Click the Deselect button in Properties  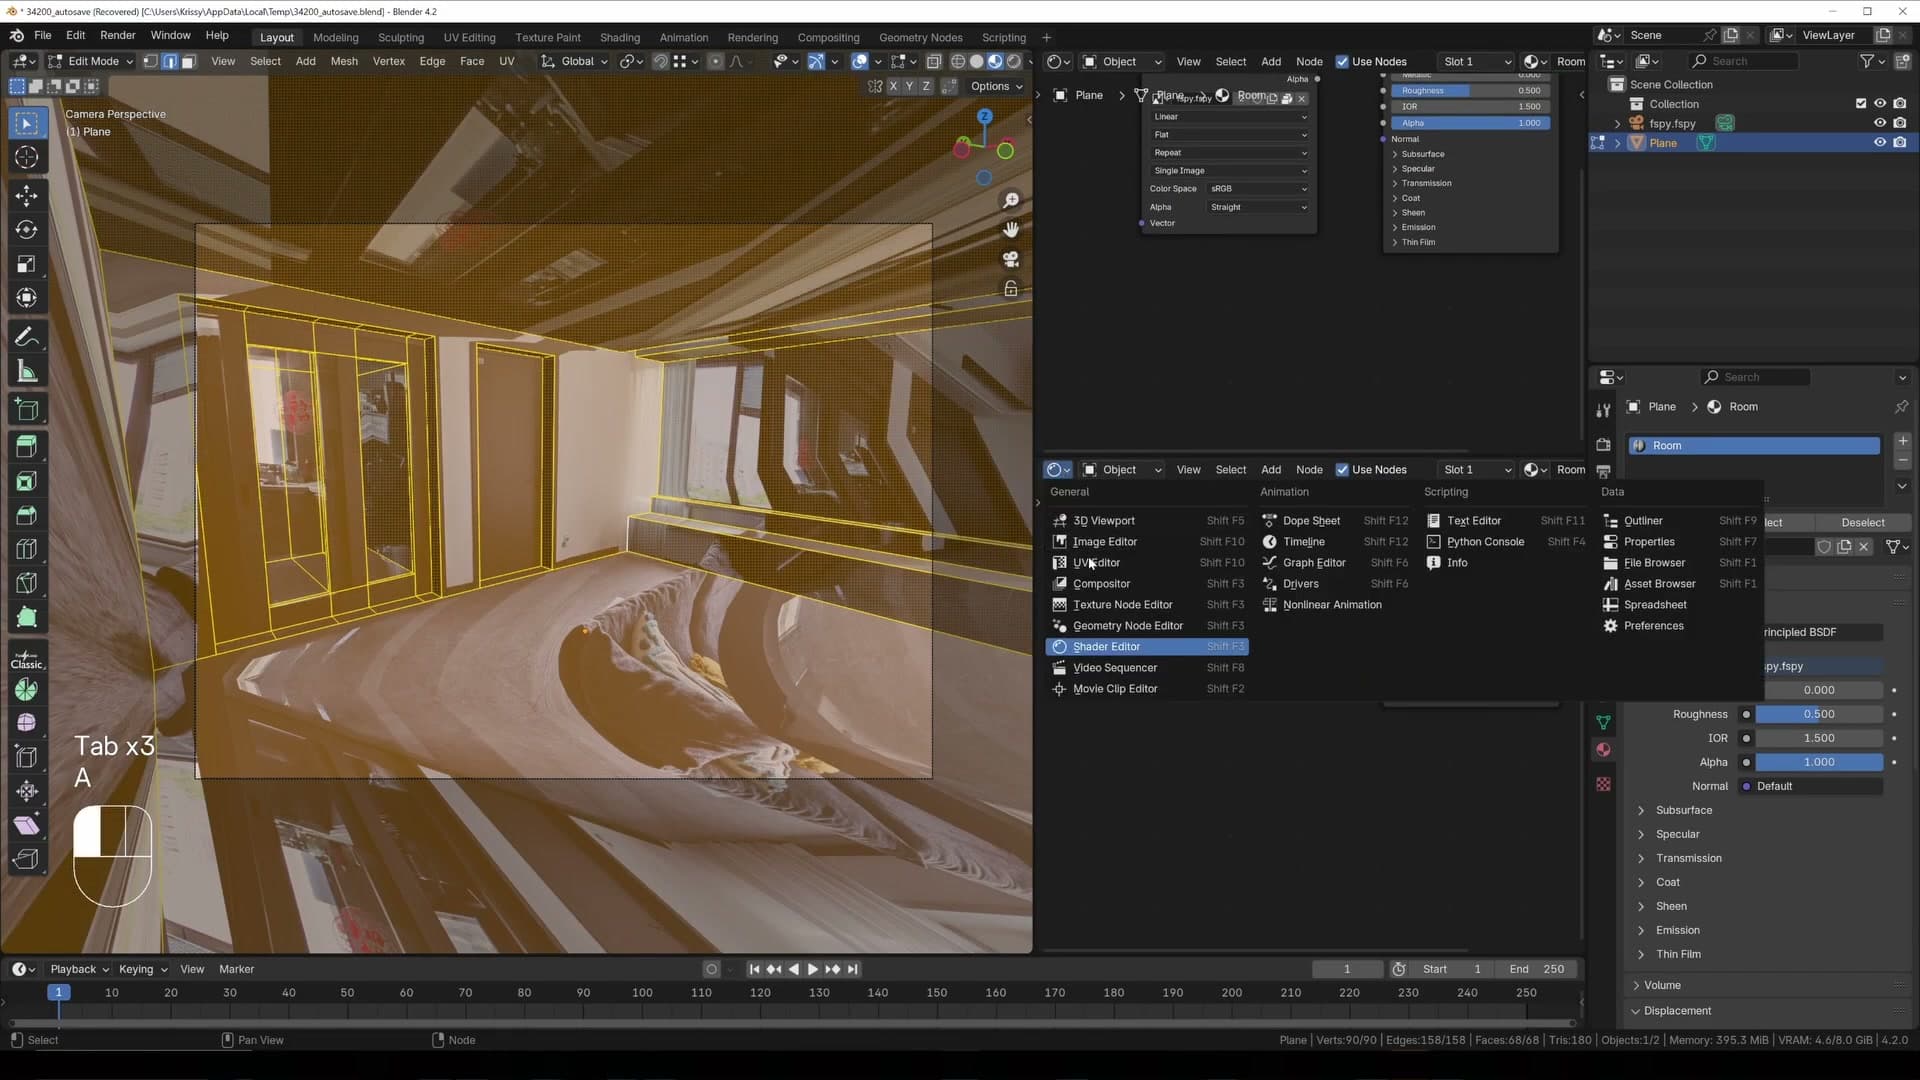1863,523
